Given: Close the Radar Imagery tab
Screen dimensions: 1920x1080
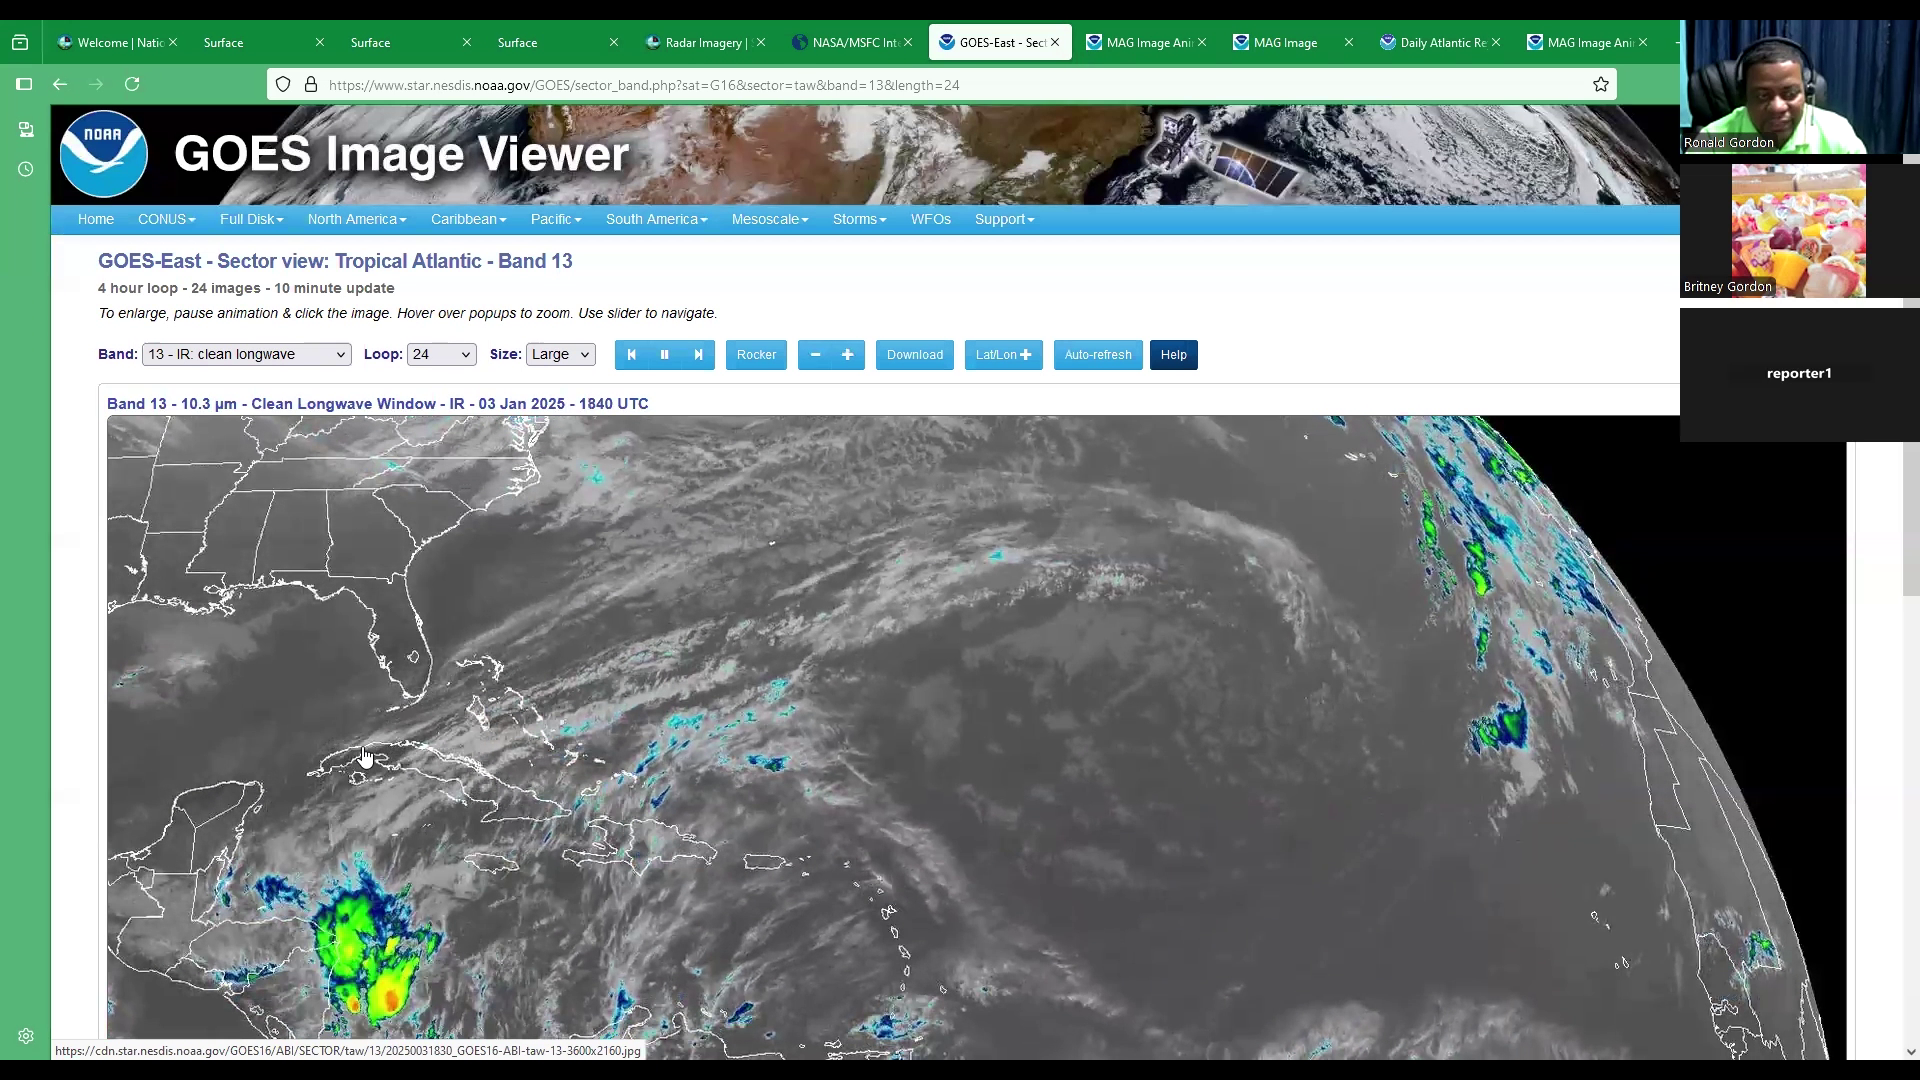Looking at the screenshot, I should 761,42.
